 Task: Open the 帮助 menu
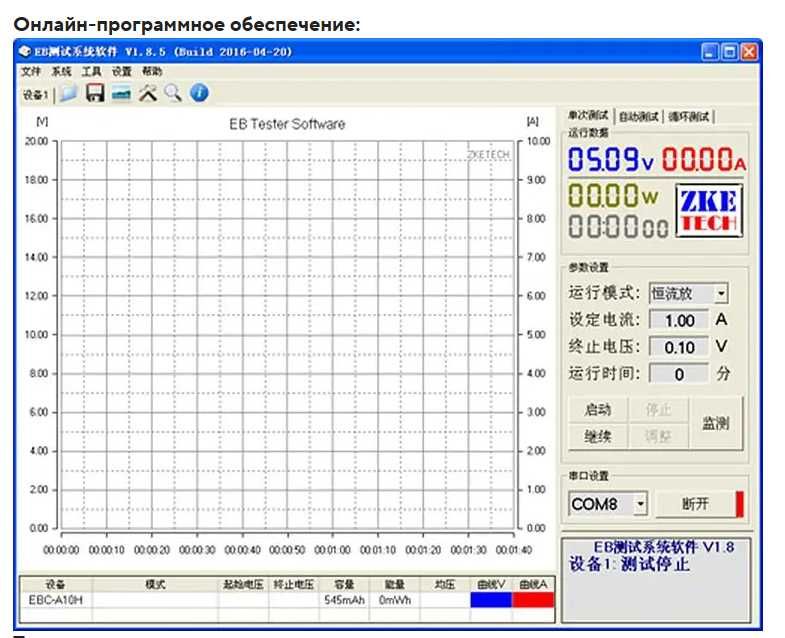(152, 72)
